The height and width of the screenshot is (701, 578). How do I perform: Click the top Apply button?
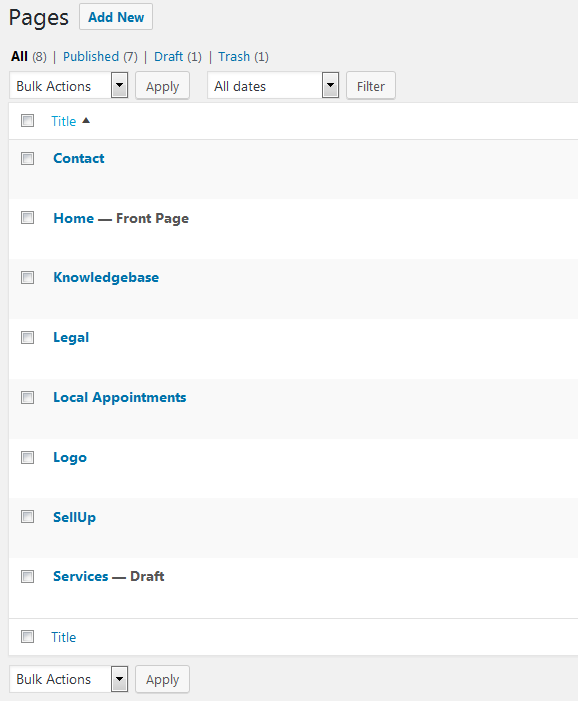(163, 85)
